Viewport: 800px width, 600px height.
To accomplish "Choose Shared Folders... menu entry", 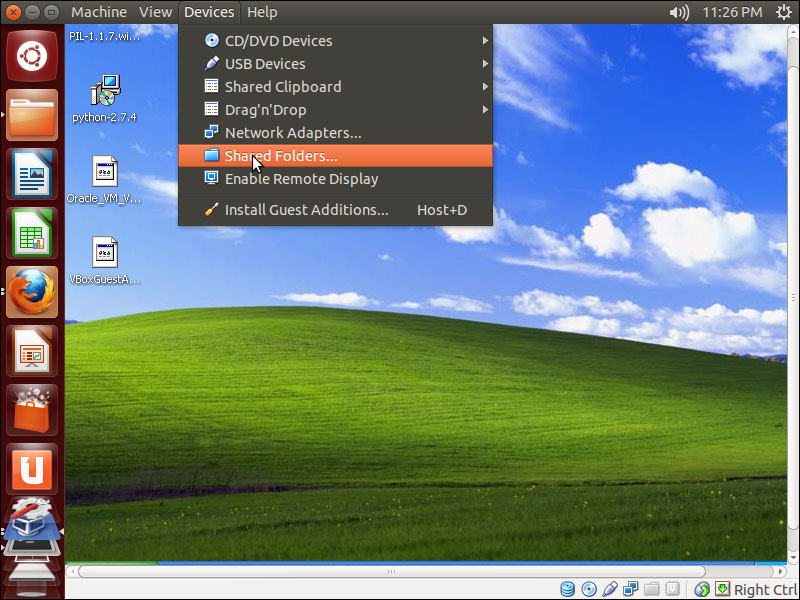I will 336,156.
